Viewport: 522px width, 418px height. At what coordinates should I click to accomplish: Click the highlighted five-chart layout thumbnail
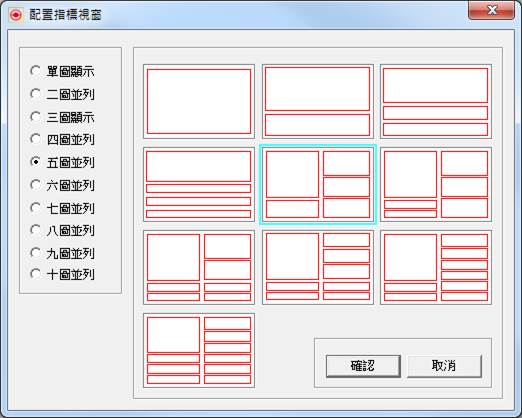[318, 184]
